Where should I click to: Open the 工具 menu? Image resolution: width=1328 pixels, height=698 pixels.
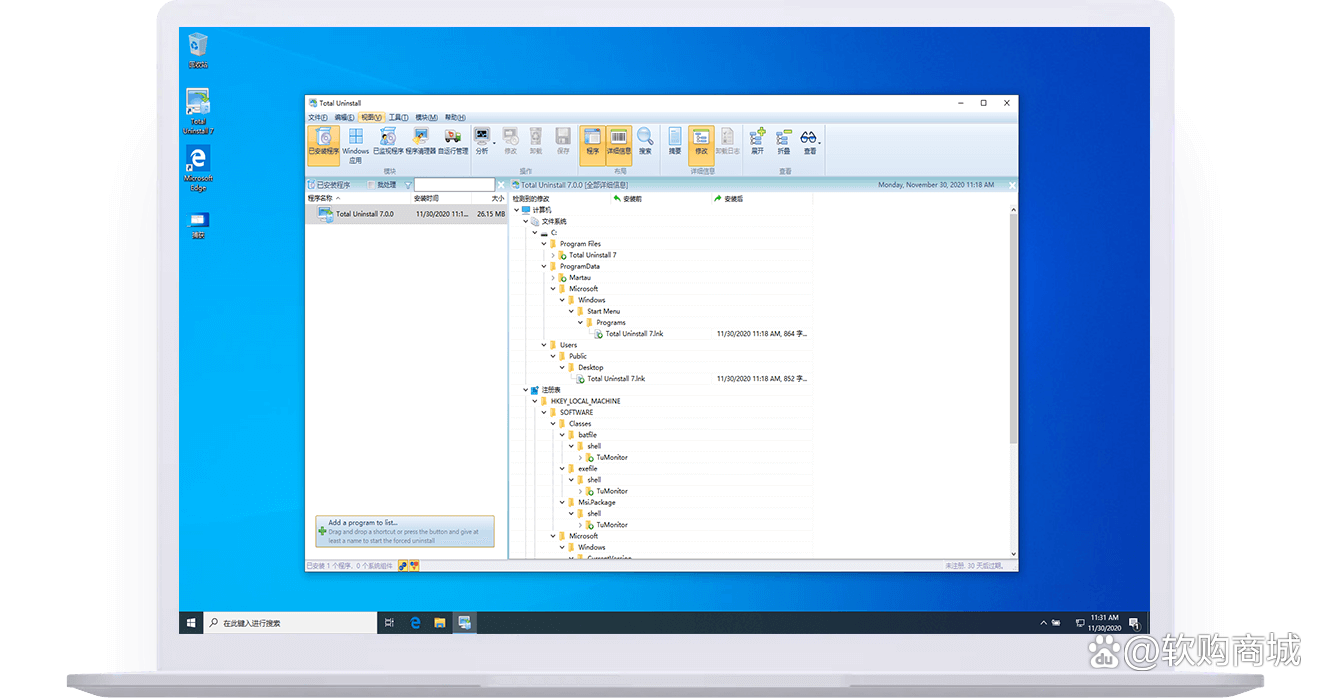pyautogui.click(x=399, y=117)
